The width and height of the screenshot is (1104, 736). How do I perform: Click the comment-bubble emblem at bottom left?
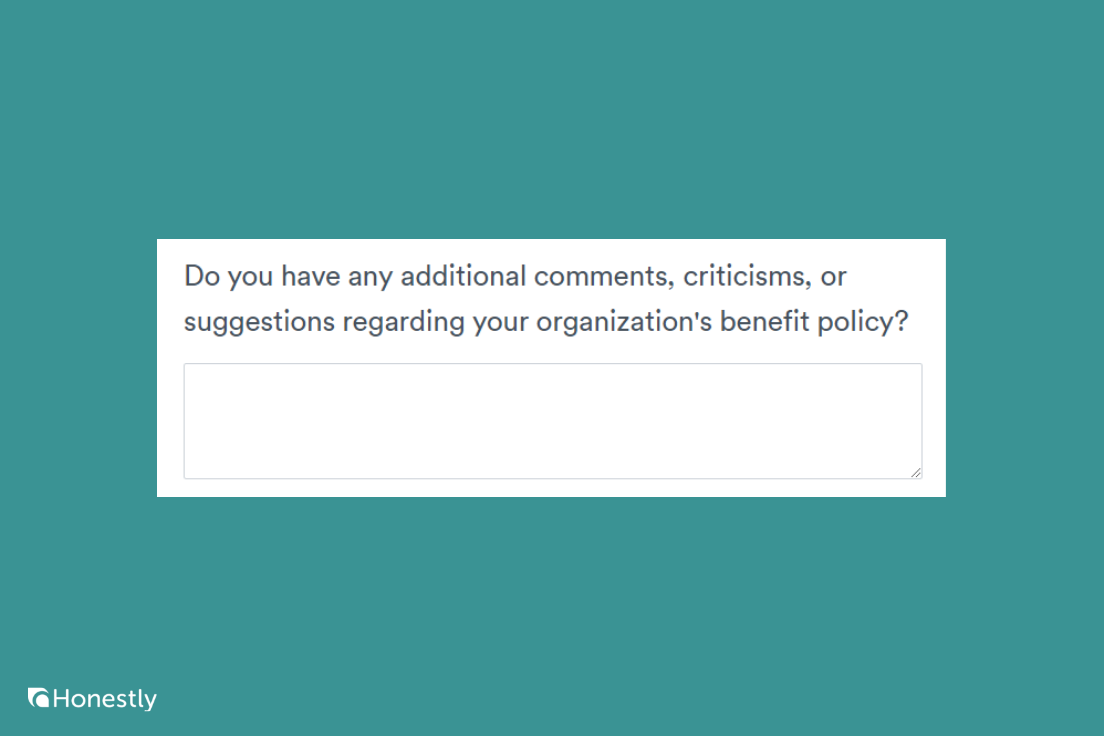coord(40,699)
